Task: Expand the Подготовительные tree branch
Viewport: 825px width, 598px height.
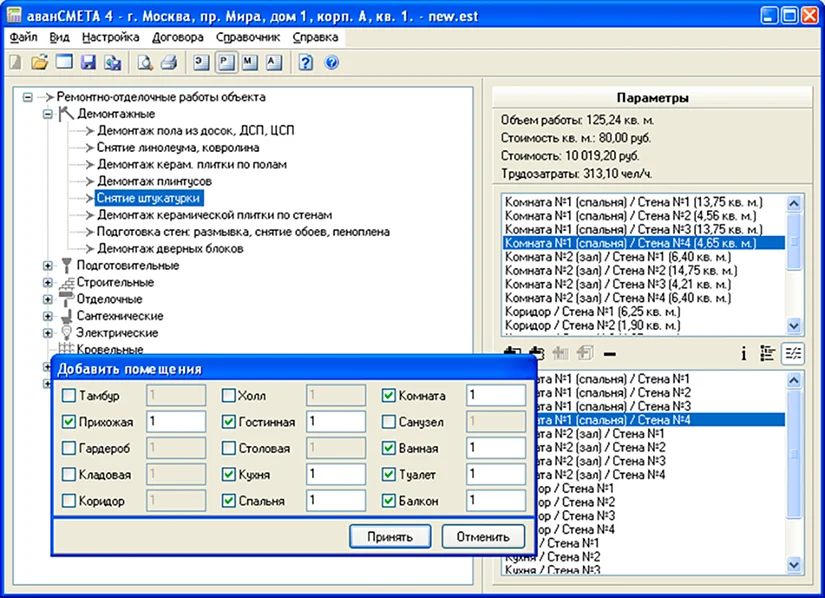Action: [x=47, y=266]
